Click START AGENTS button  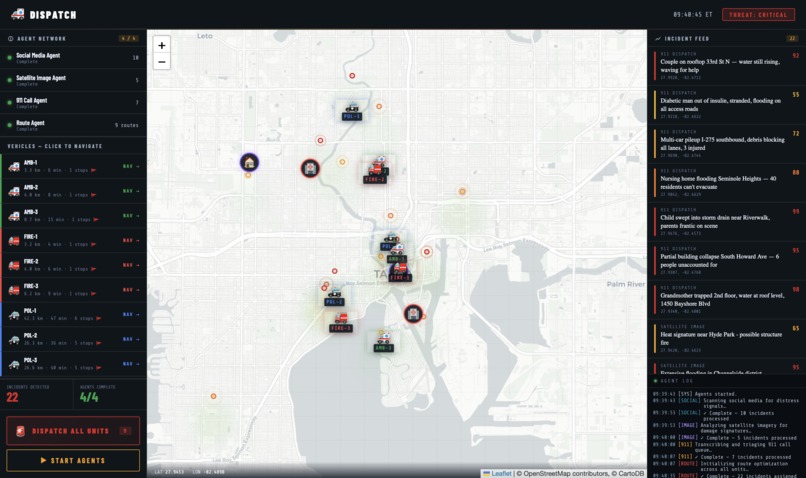(x=73, y=461)
